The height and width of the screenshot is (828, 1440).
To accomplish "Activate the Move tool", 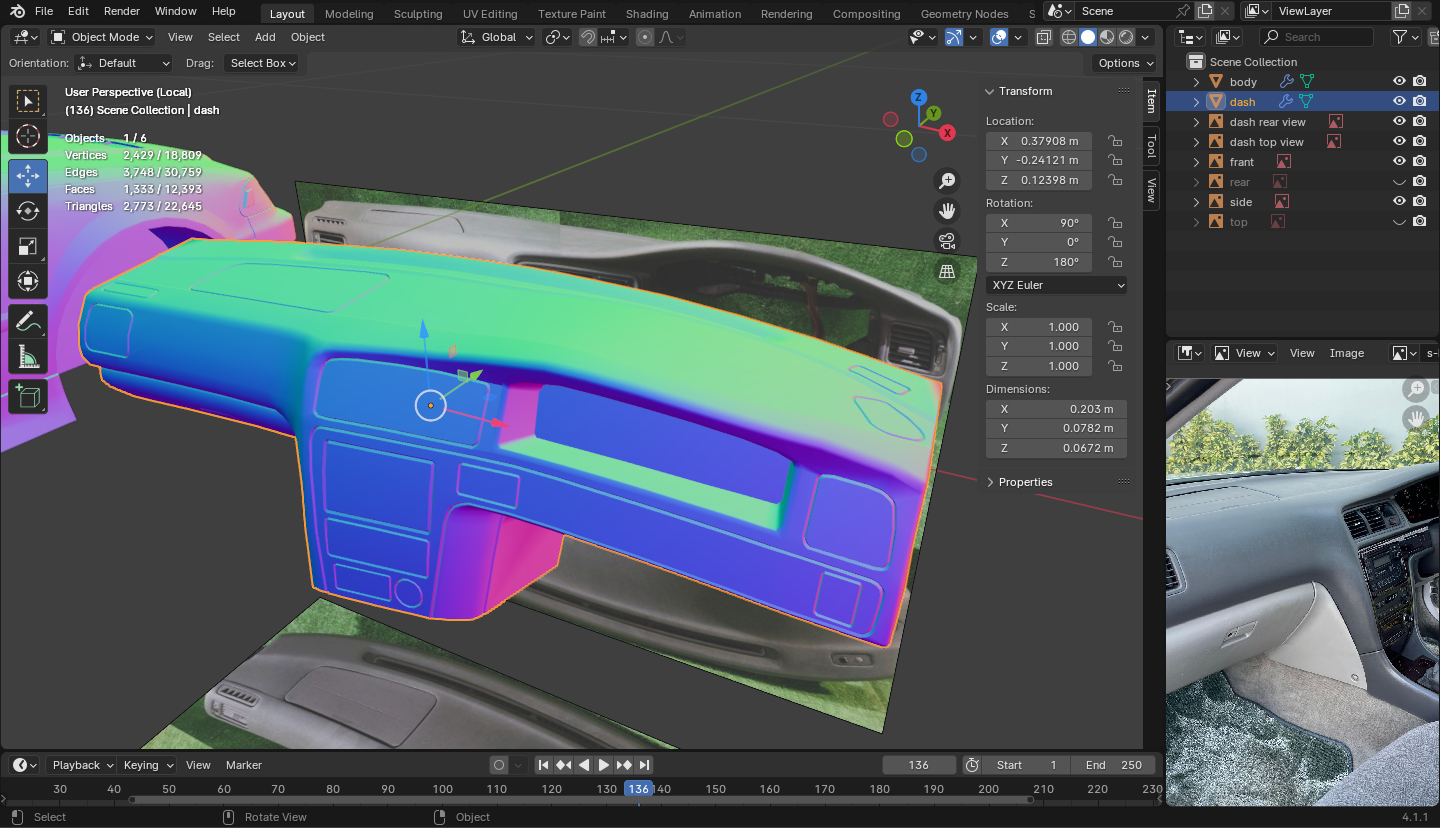I will pyautogui.click(x=28, y=176).
